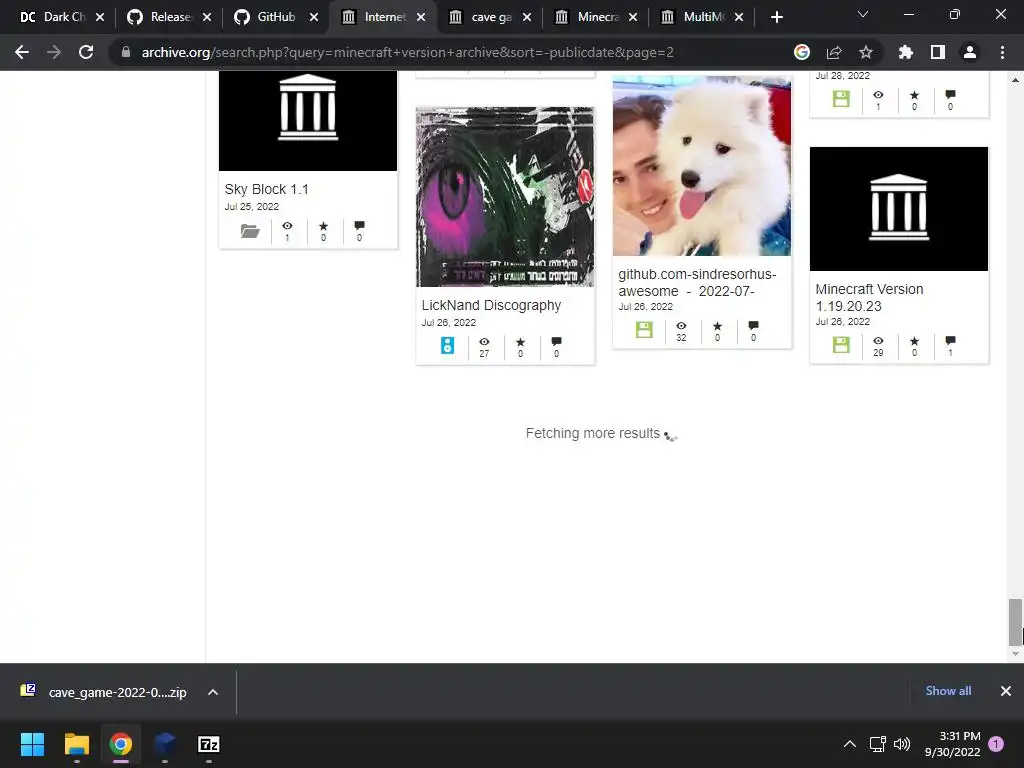
Task: Open File Explorer from the taskbar
Action: coord(76,744)
